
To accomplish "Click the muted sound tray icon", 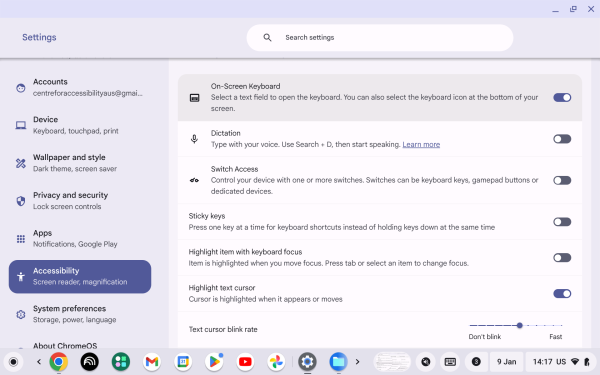I will pyautogui.click(x=426, y=362).
